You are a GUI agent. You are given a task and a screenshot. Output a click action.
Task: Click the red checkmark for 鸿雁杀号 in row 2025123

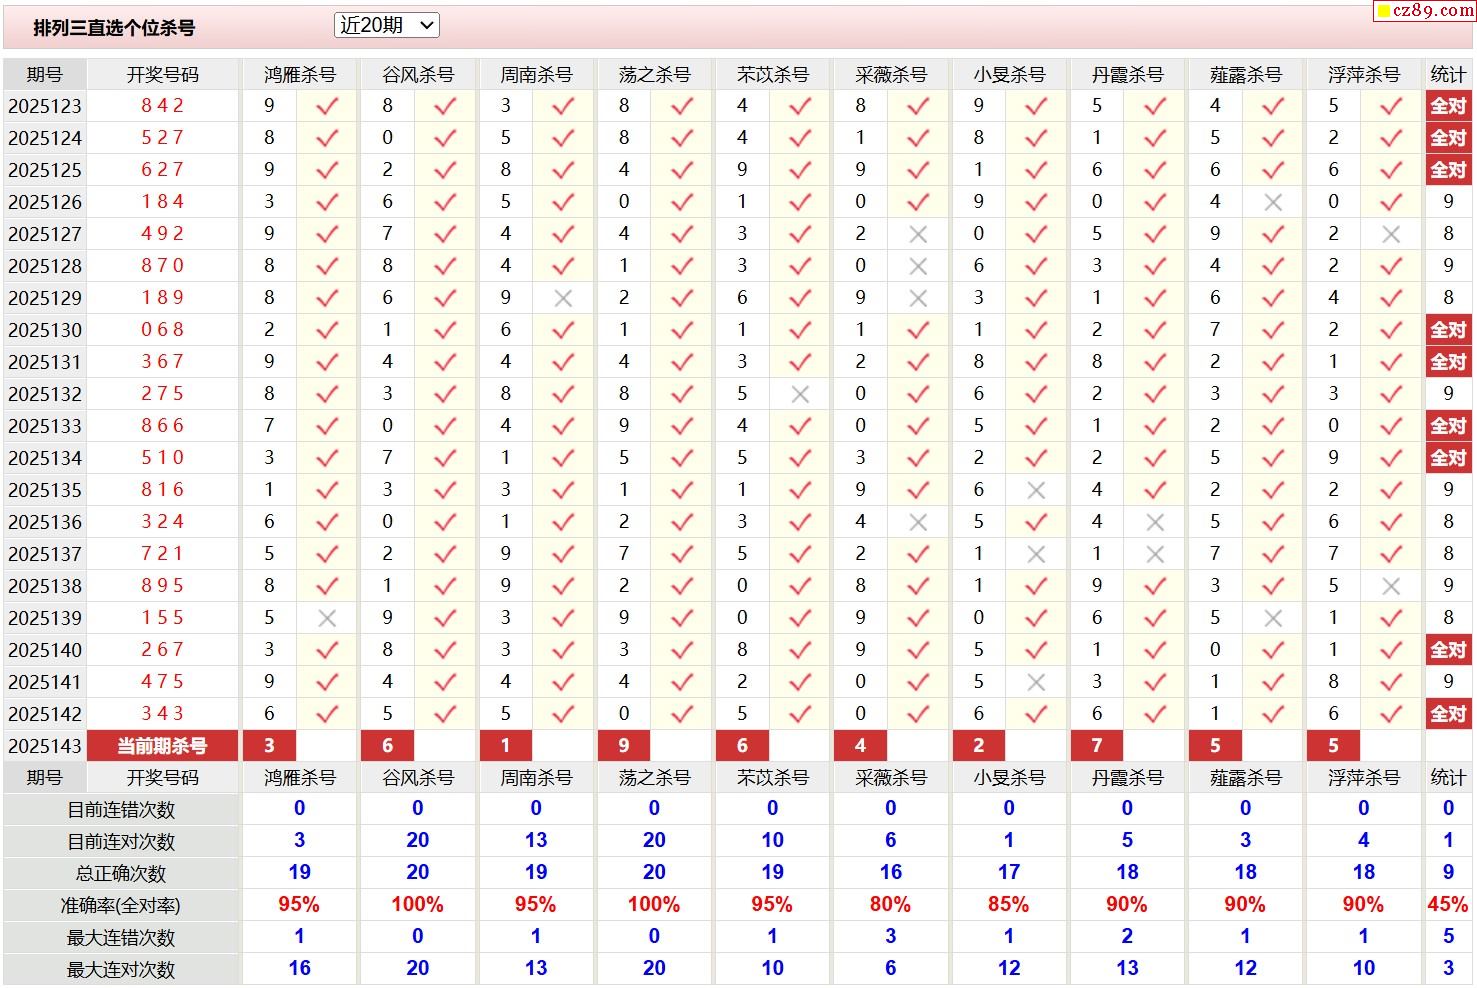pos(327,106)
